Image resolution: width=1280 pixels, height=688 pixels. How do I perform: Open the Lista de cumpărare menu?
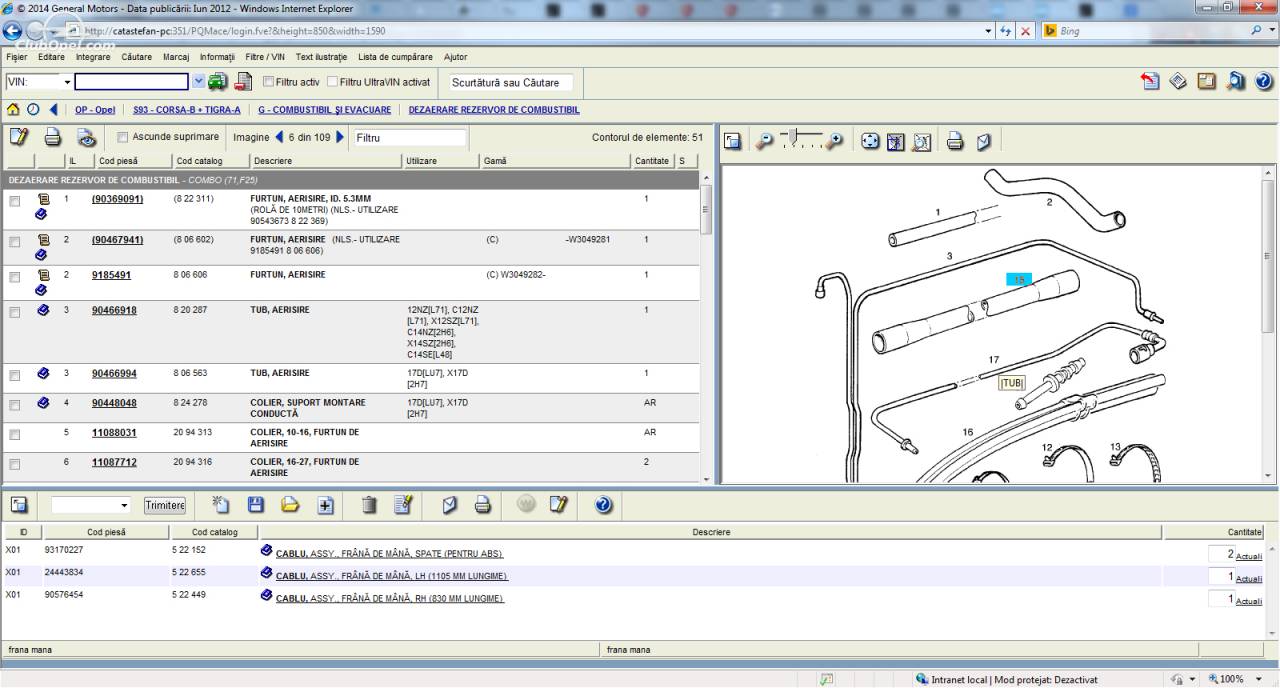click(395, 57)
